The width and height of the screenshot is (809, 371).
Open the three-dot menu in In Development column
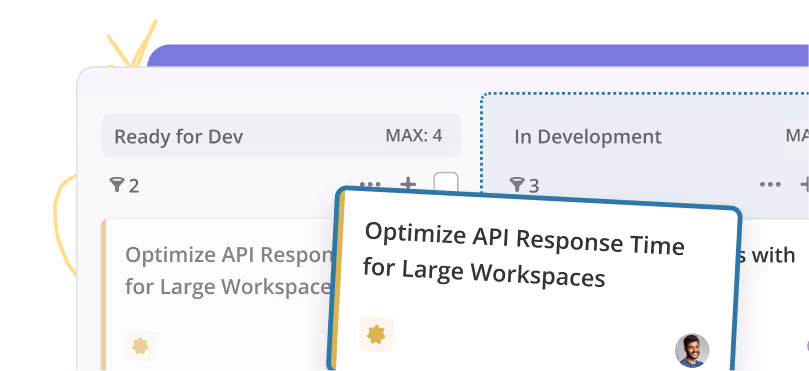770,184
